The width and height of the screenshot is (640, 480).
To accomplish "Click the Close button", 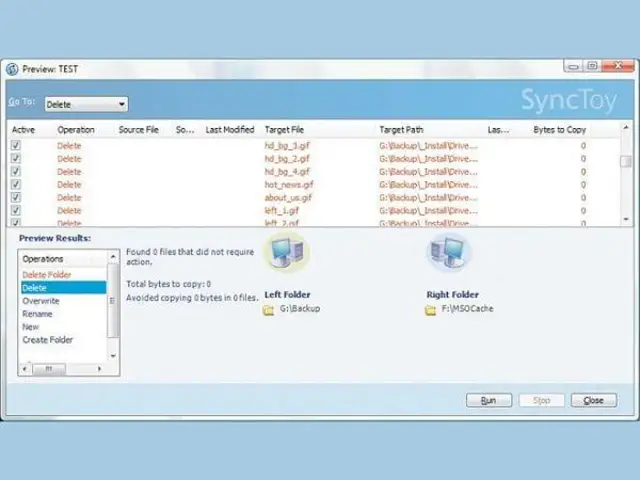I will [594, 400].
